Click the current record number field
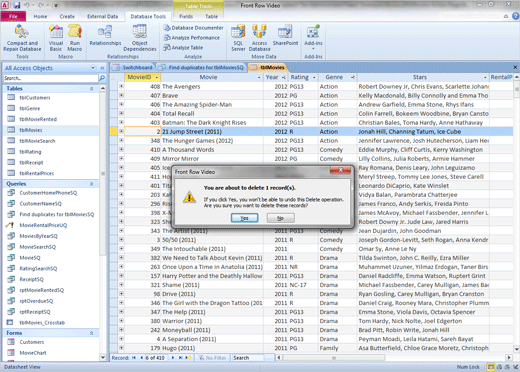 [x=155, y=358]
